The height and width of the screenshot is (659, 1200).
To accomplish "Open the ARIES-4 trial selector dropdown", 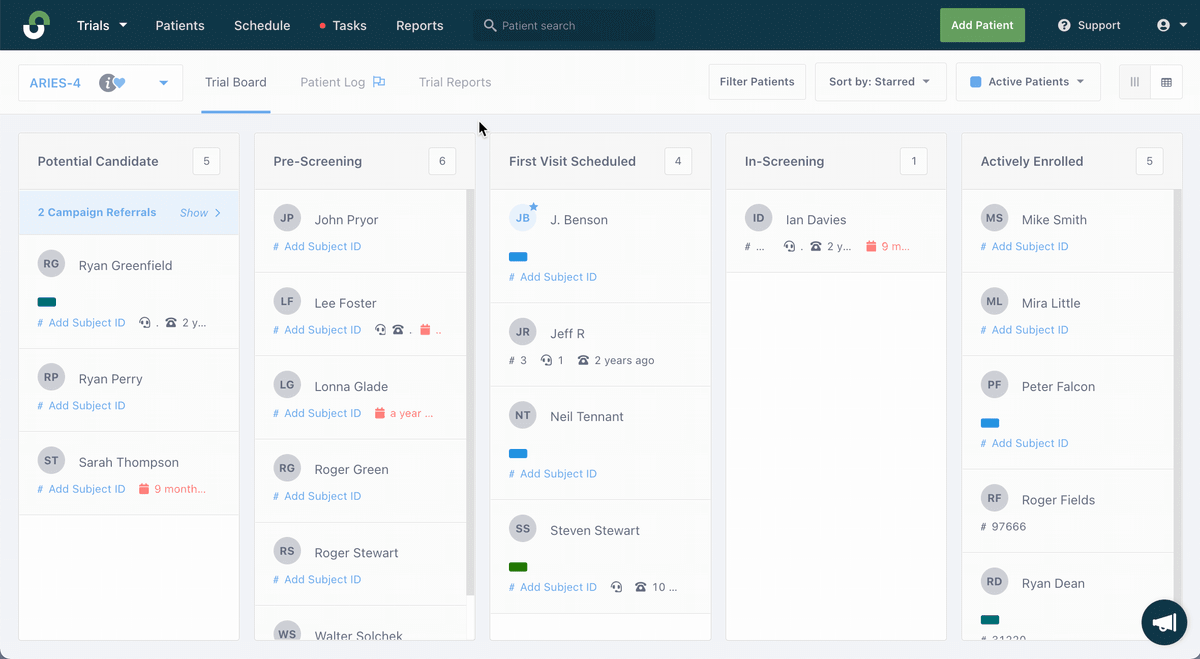I will pos(100,83).
